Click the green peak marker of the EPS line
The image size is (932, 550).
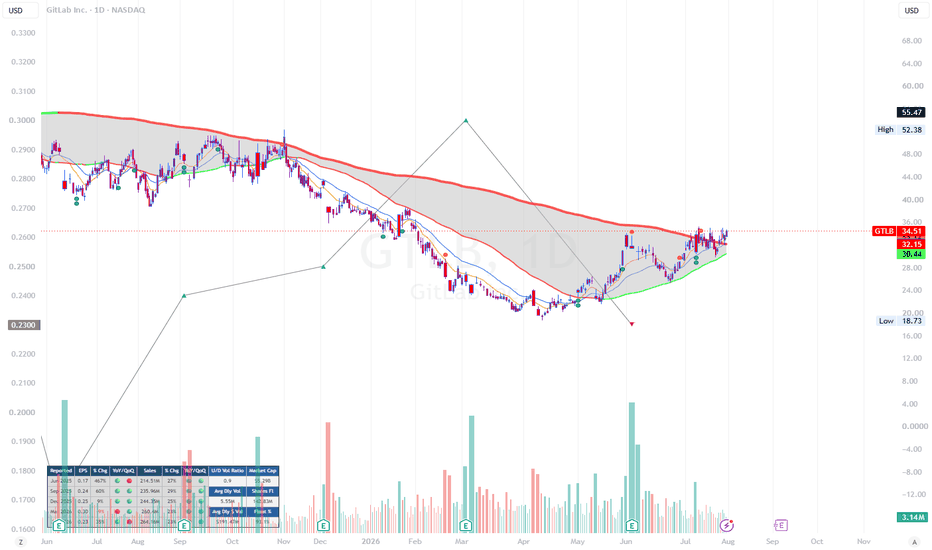tap(466, 121)
